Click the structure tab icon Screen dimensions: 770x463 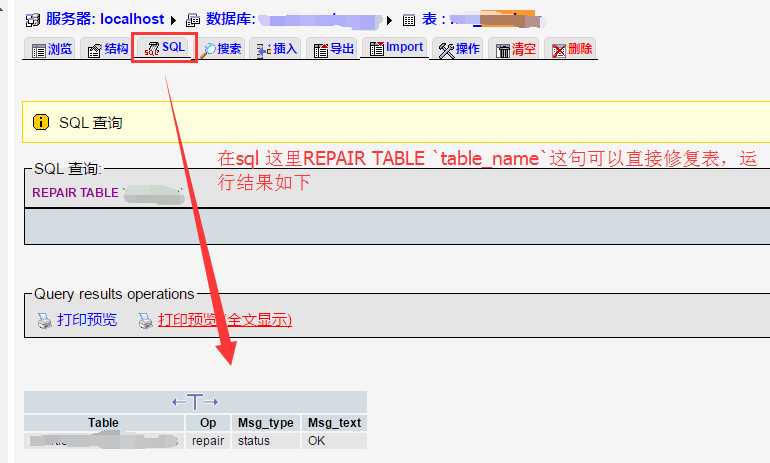[94, 50]
